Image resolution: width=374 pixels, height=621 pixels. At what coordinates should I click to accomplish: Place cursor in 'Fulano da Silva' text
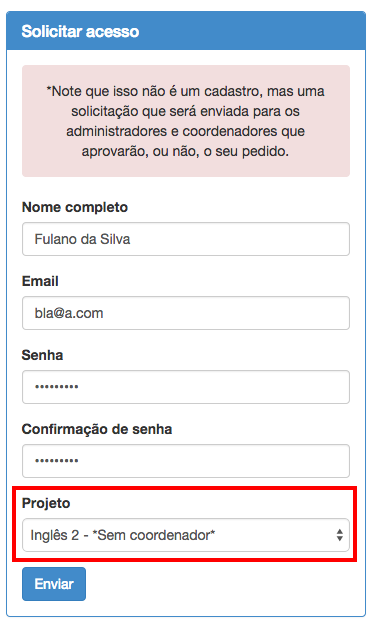tap(82, 239)
